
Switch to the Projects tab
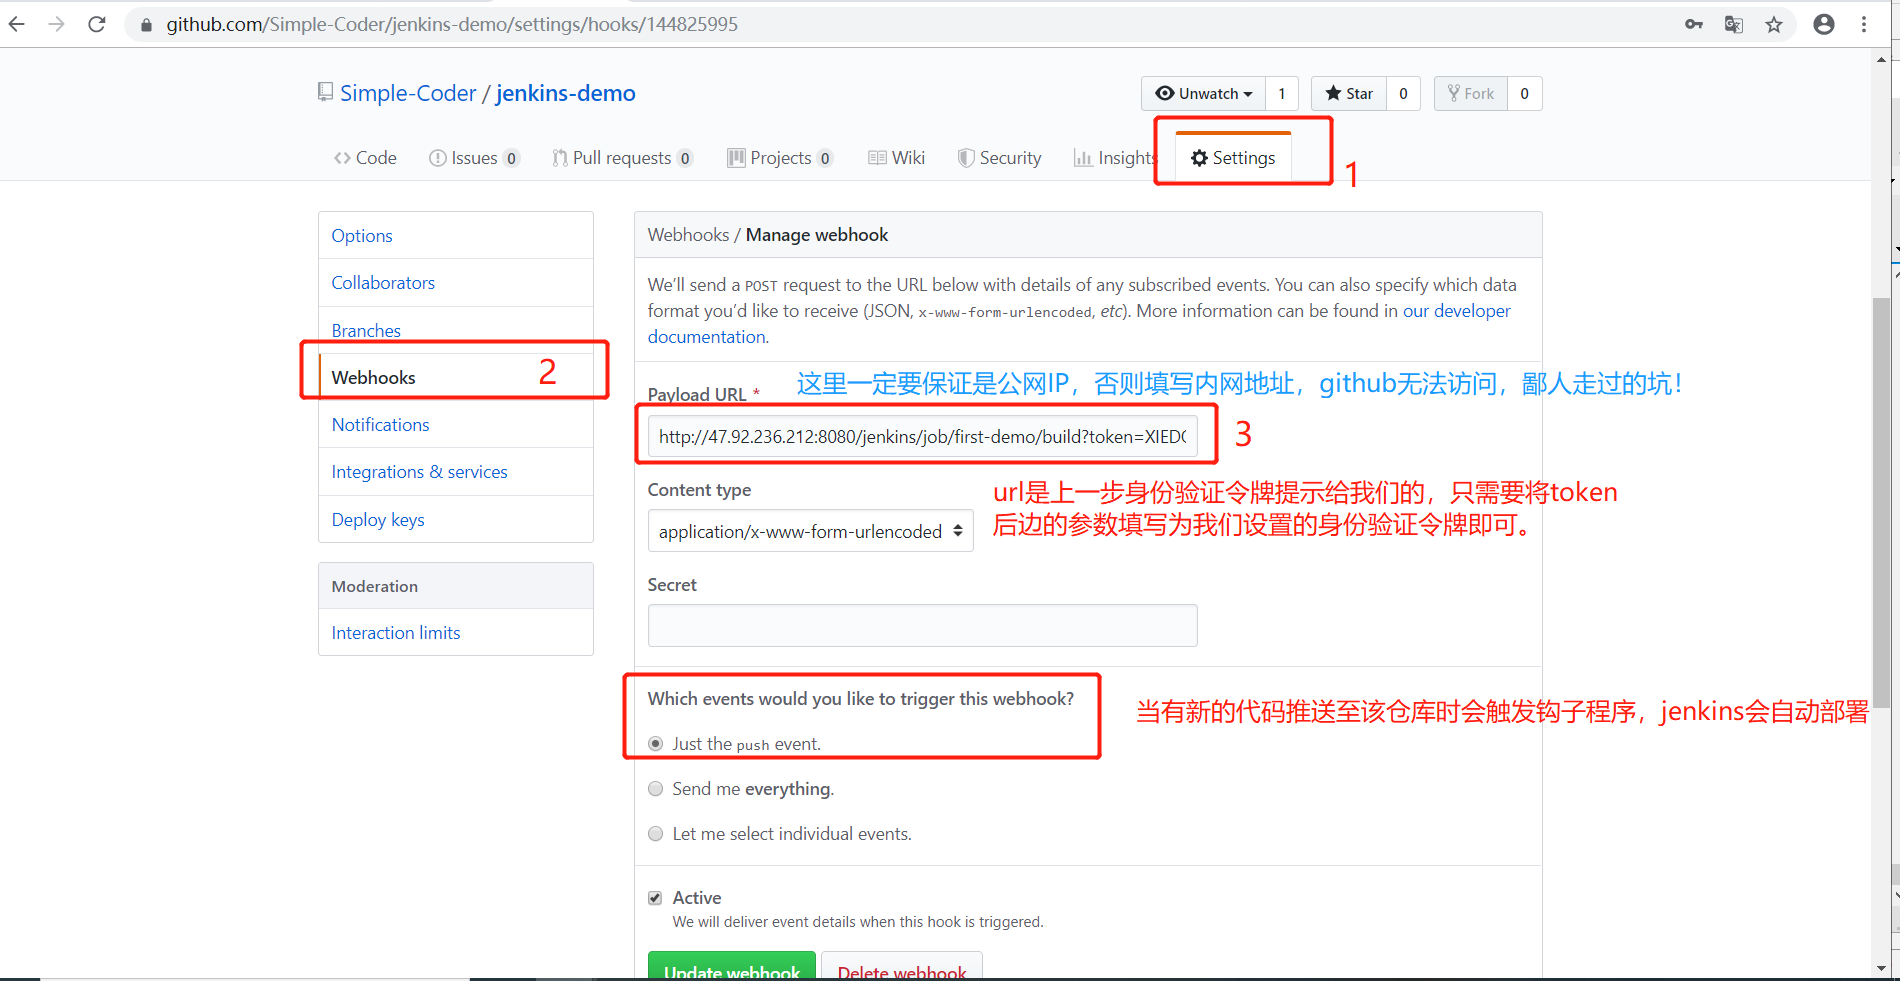click(780, 158)
